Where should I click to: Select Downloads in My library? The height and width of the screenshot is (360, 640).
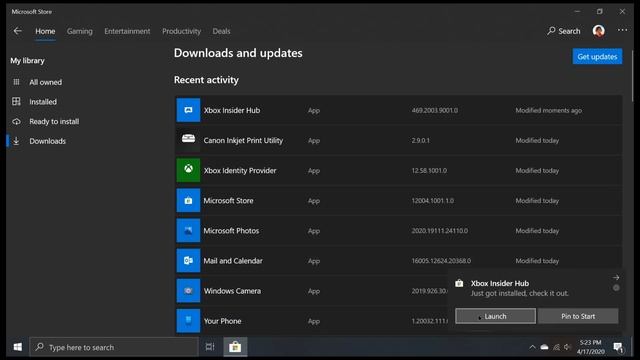point(47,141)
